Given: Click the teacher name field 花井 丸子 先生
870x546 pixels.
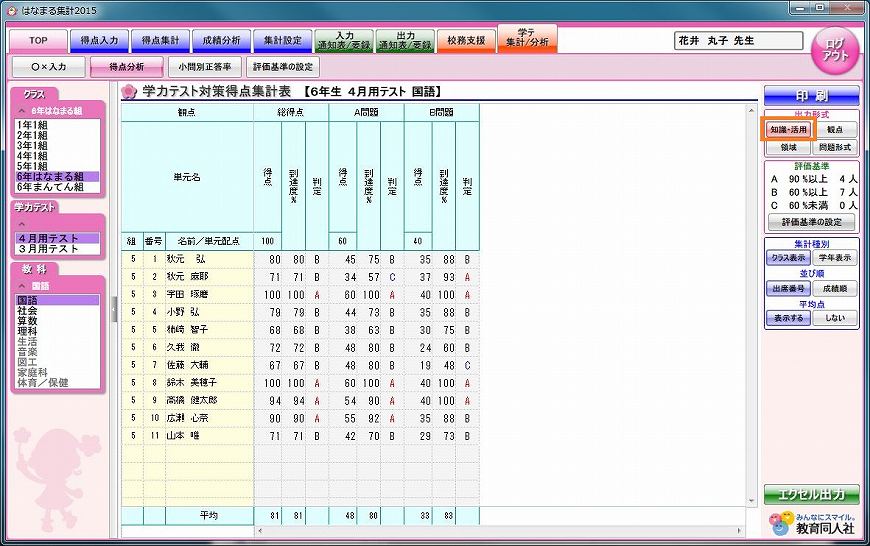Looking at the screenshot, I should pyautogui.click(x=738, y=41).
